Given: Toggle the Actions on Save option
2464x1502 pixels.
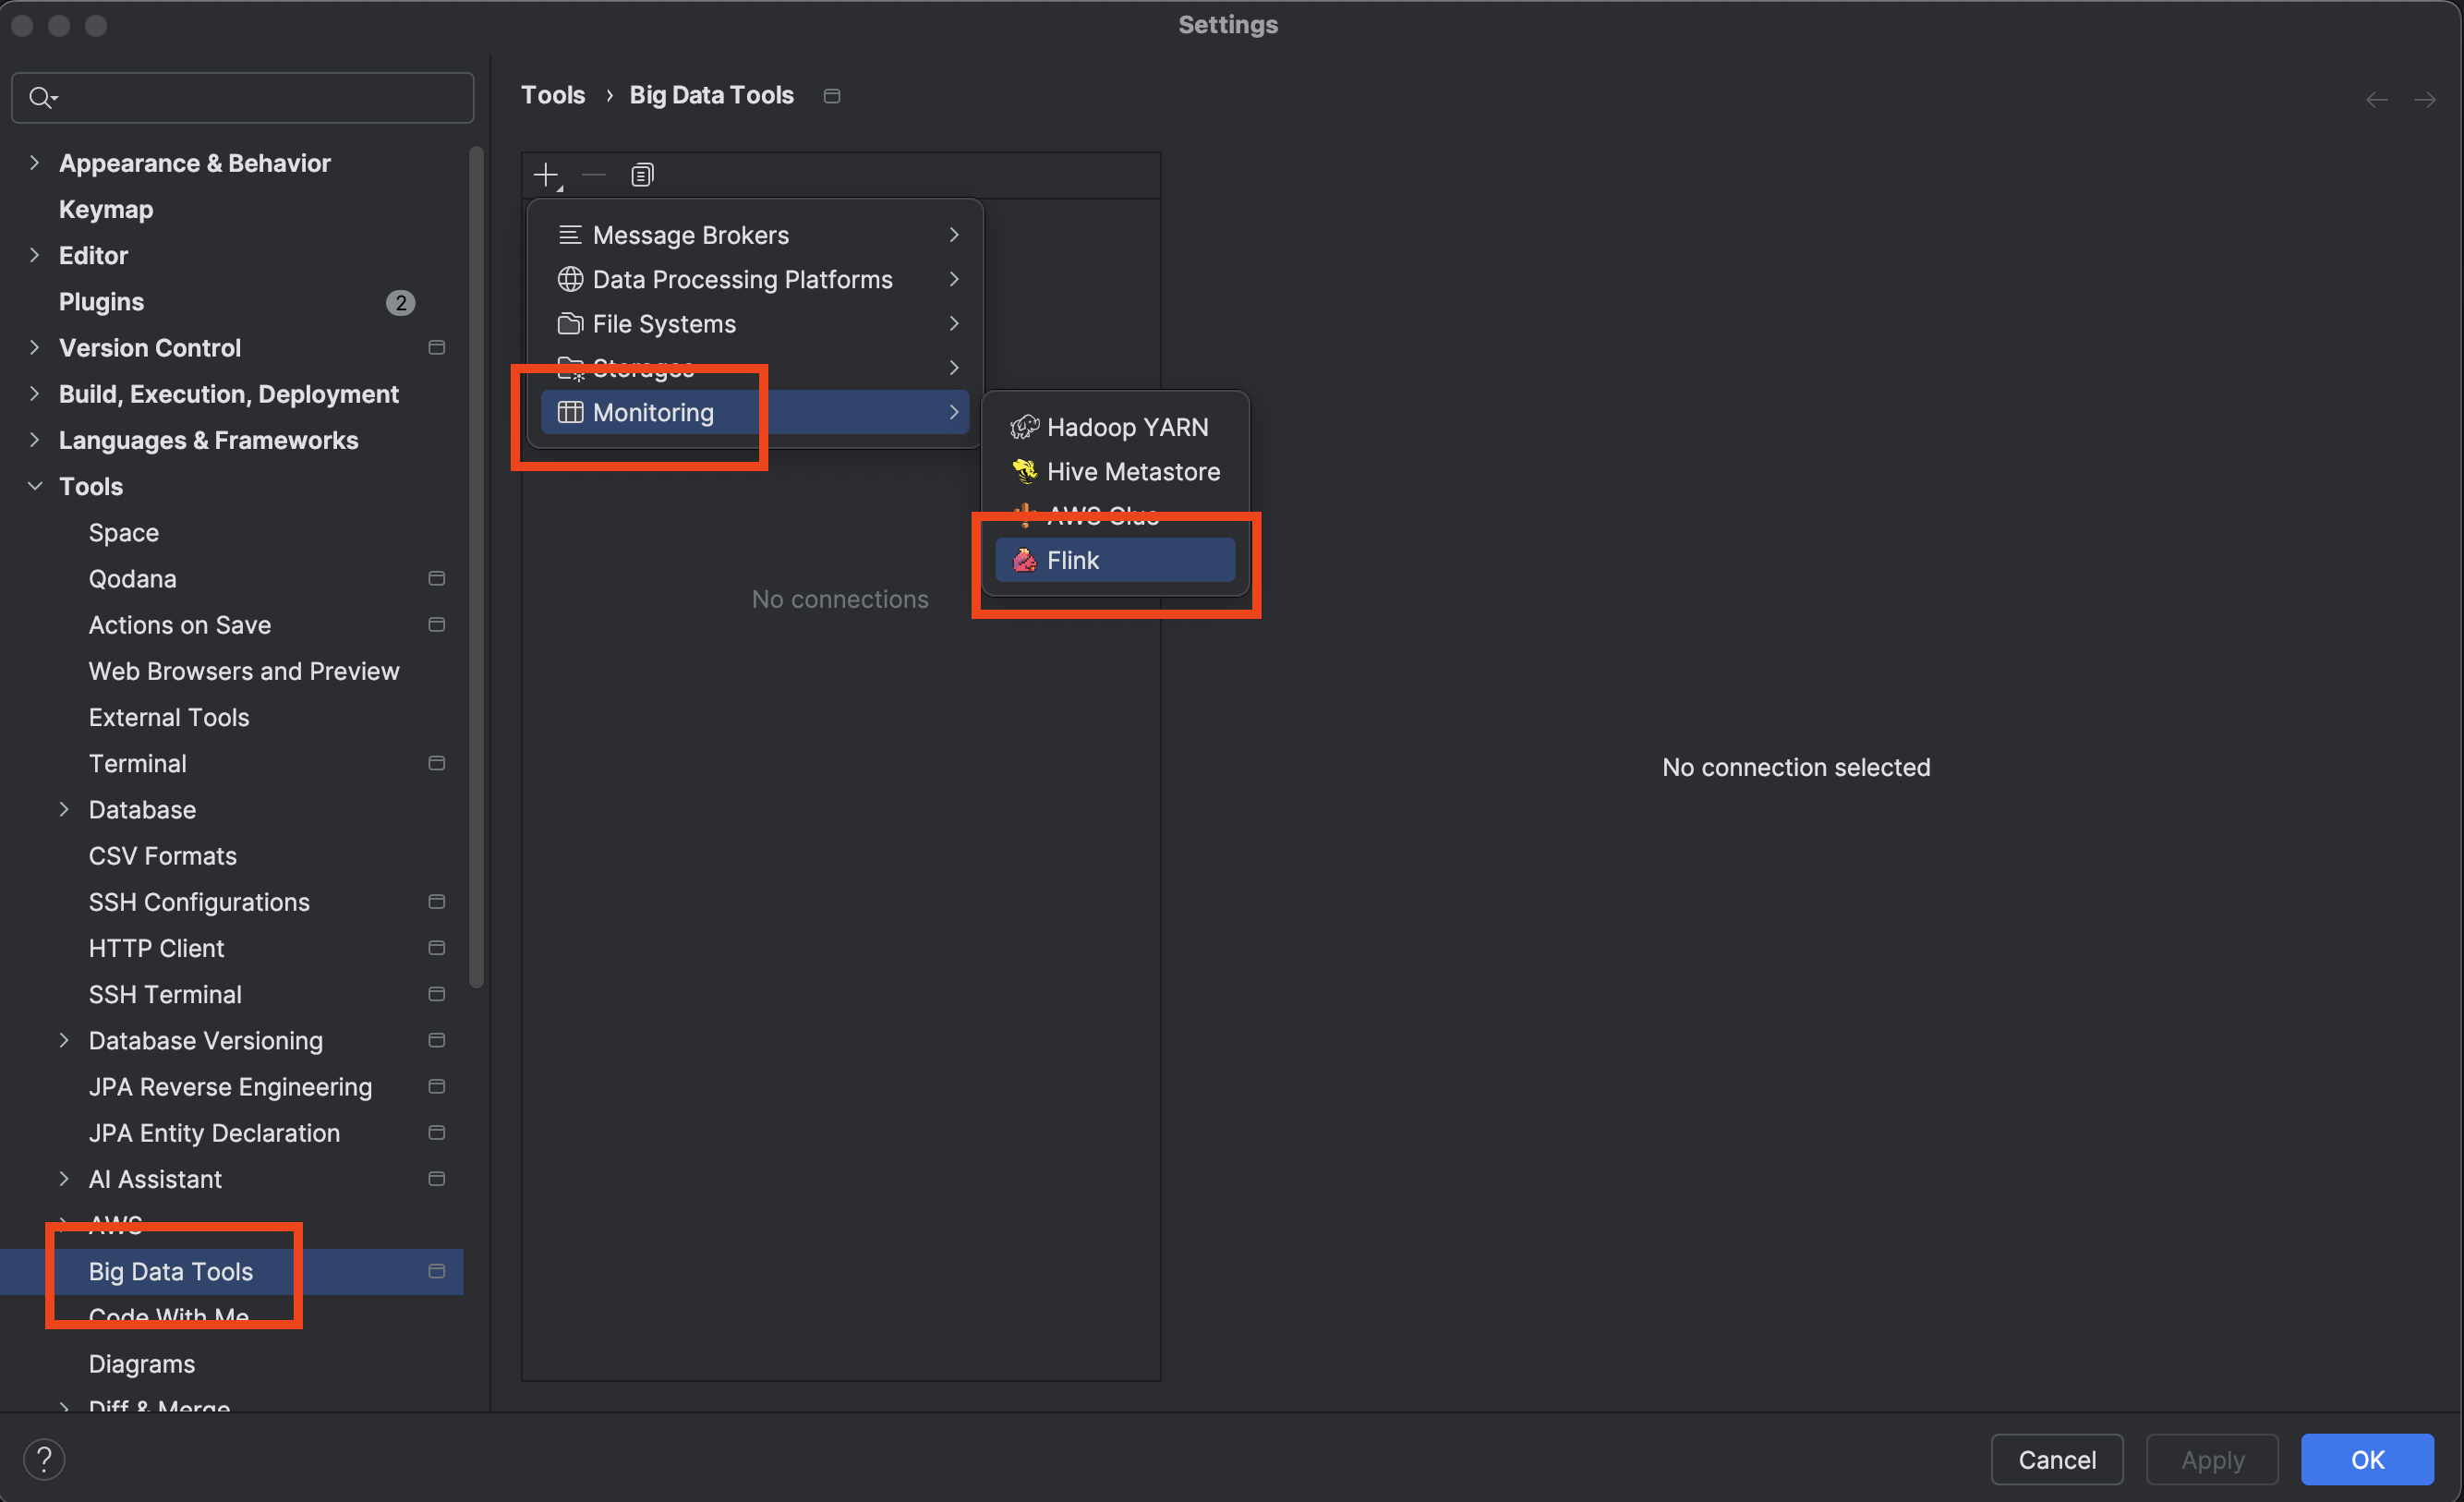Looking at the screenshot, I should click(x=437, y=624).
